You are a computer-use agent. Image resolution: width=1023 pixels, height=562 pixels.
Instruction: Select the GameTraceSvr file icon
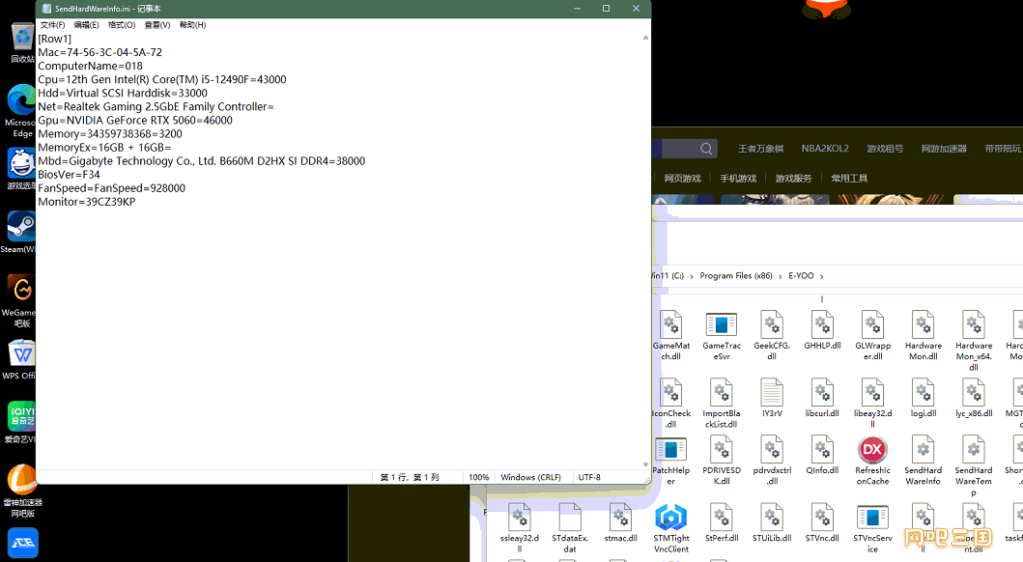click(x=721, y=336)
